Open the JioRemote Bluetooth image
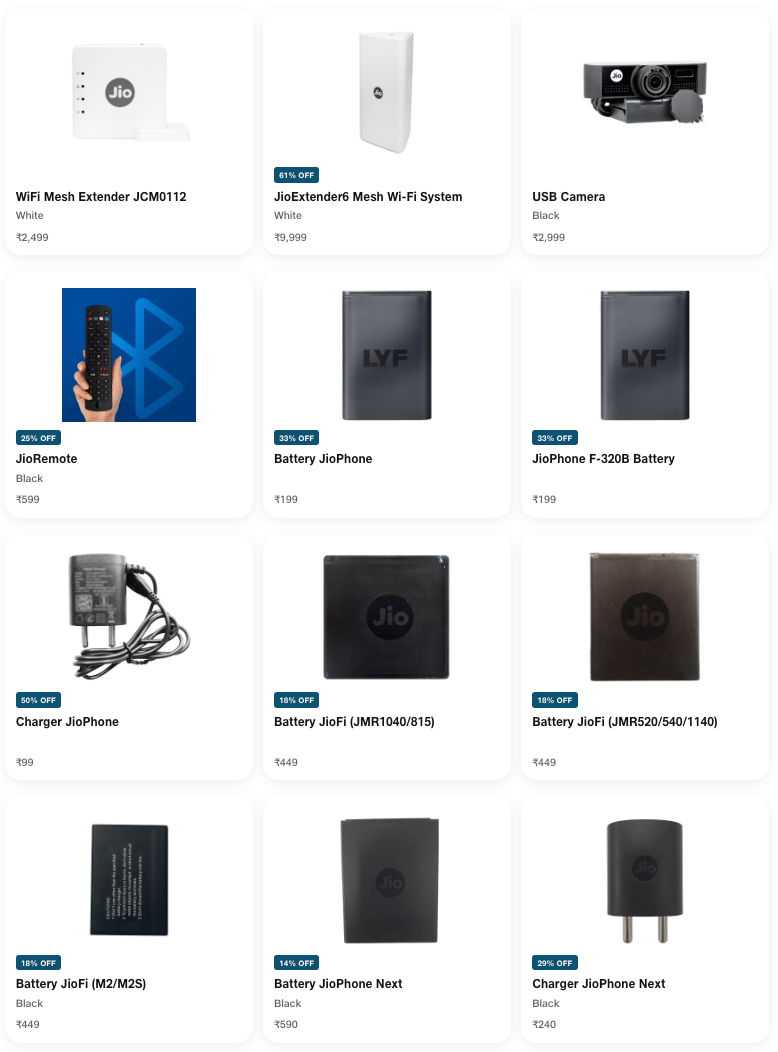 pyautogui.click(x=129, y=355)
